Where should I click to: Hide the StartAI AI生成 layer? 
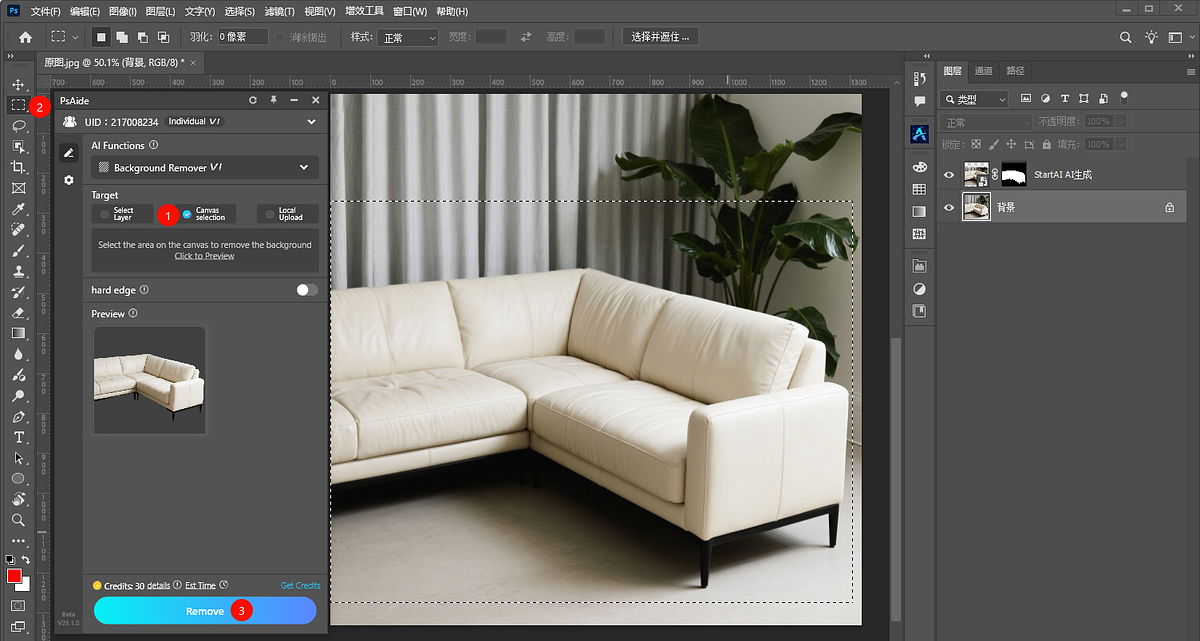[948, 173]
